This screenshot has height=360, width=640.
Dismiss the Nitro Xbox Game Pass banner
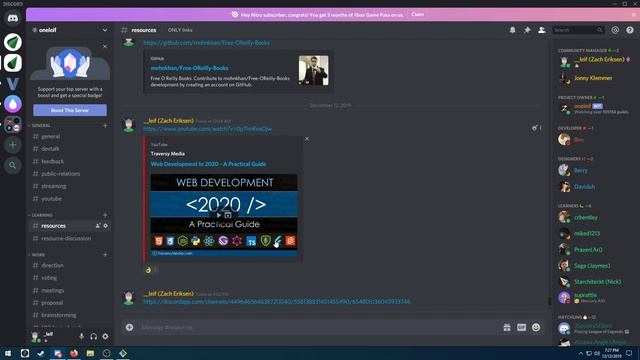[634, 14]
